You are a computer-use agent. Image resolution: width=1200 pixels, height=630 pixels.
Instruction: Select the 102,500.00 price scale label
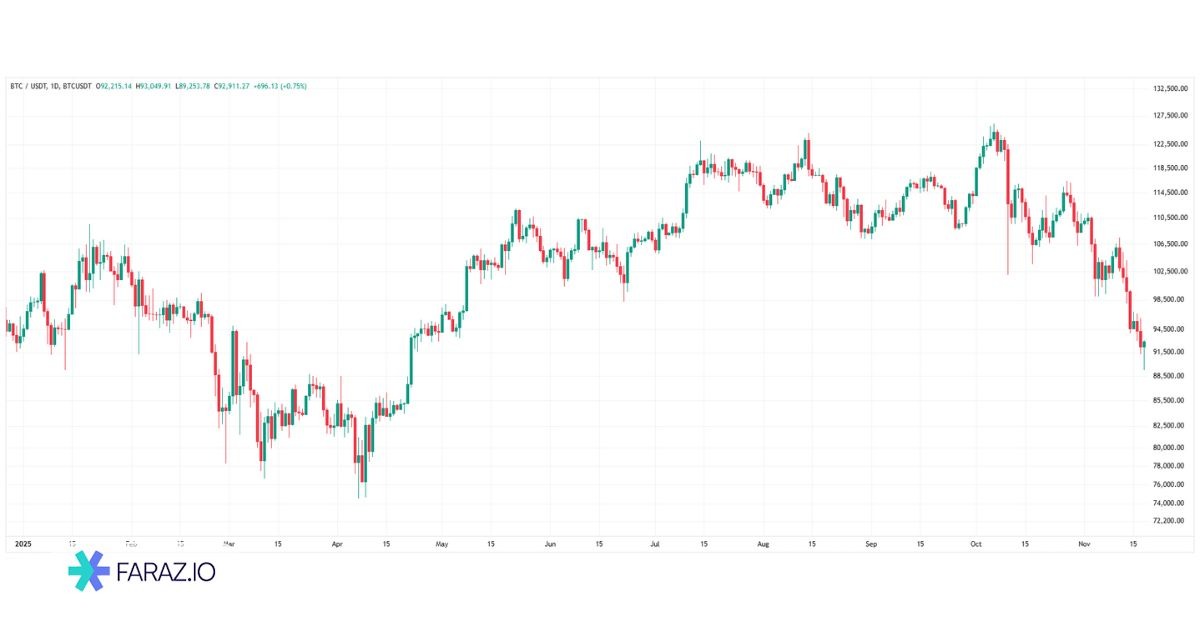pyautogui.click(x=1168, y=271)
